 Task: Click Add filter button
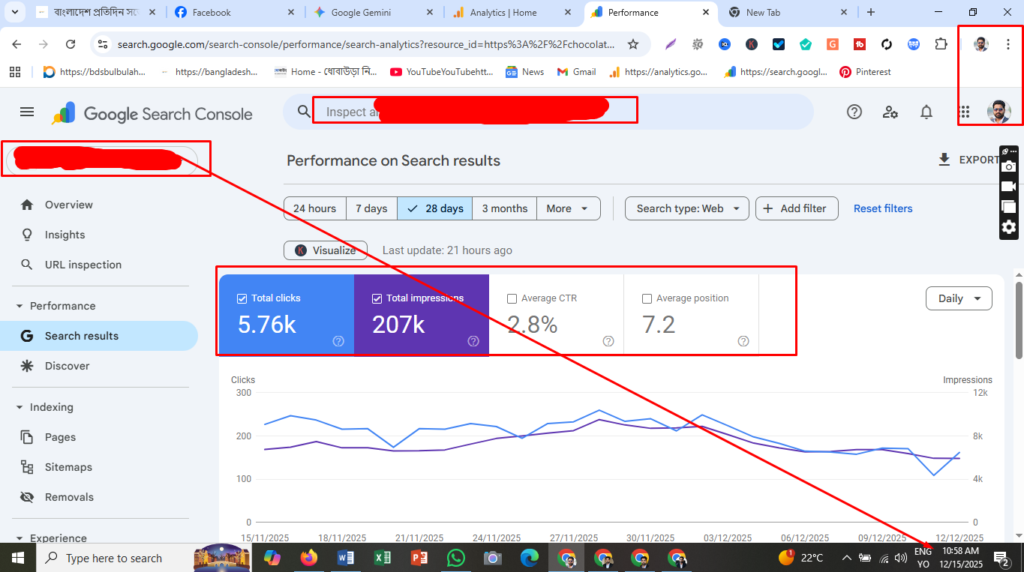(x=797, y=208)
